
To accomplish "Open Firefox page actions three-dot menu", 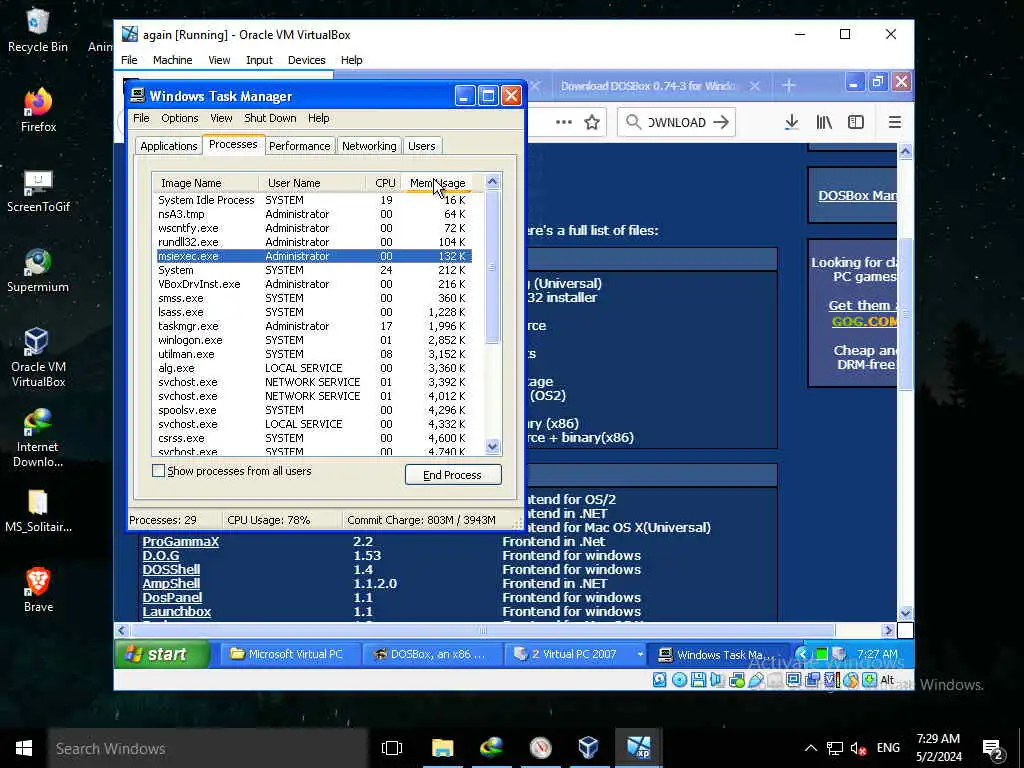I will click(x=564, y=122).
